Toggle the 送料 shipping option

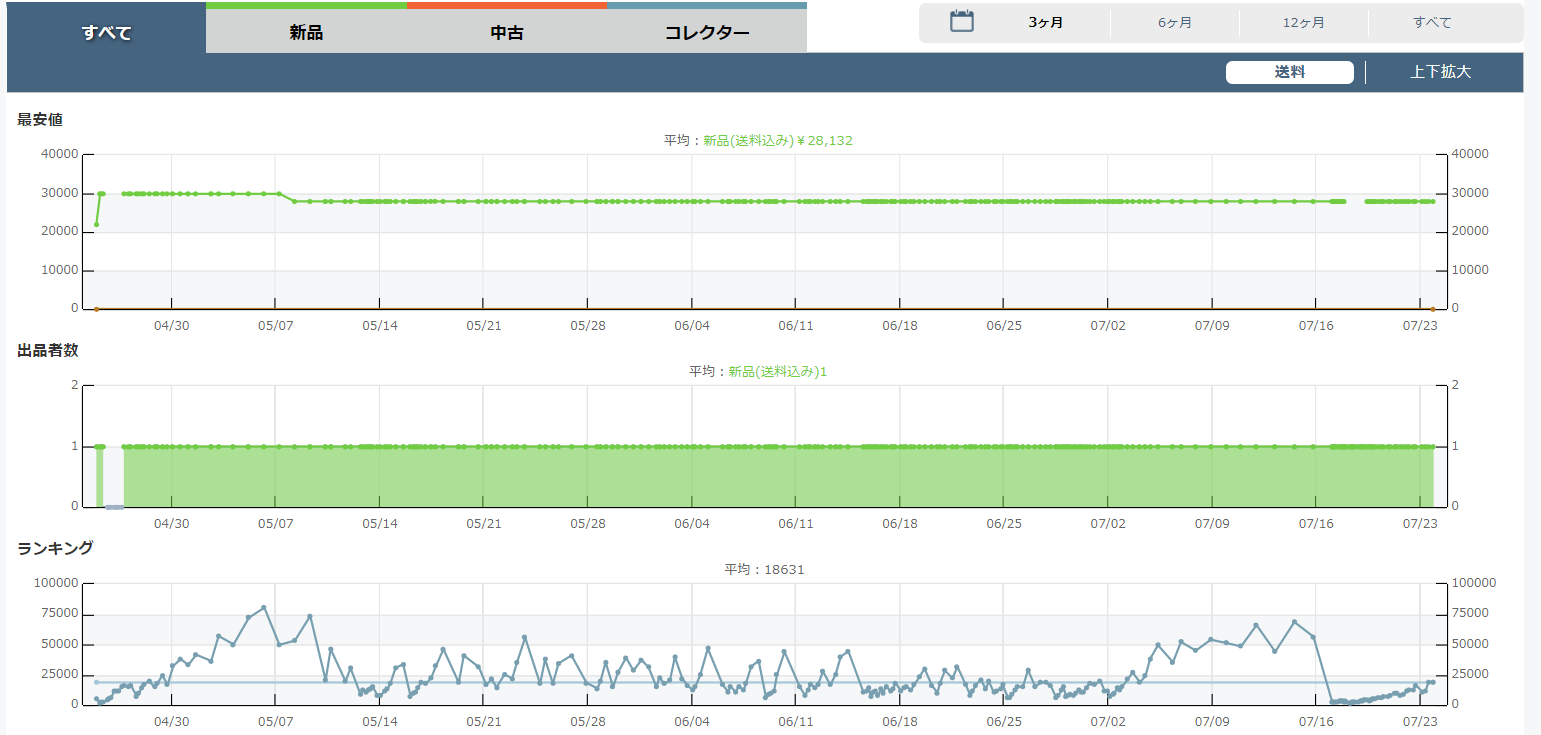click(x=1289, y=72)
